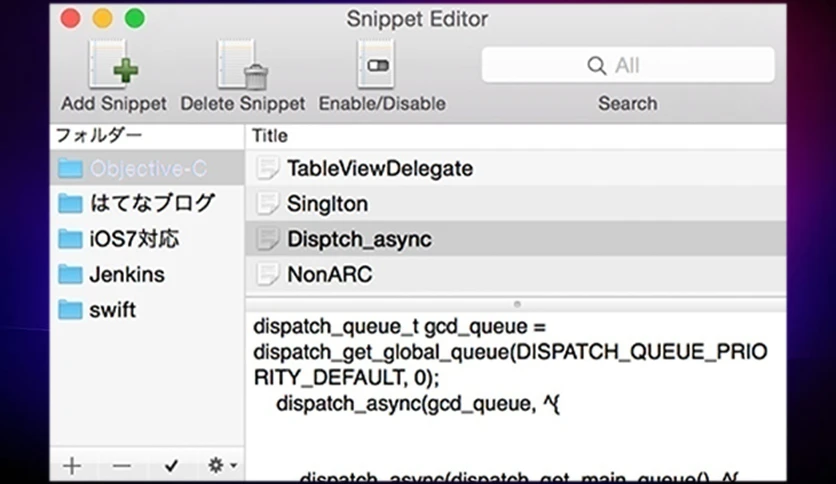Click the NonARC document icon
This screenshot has height=484, width=836.
[x=267, y=275]
